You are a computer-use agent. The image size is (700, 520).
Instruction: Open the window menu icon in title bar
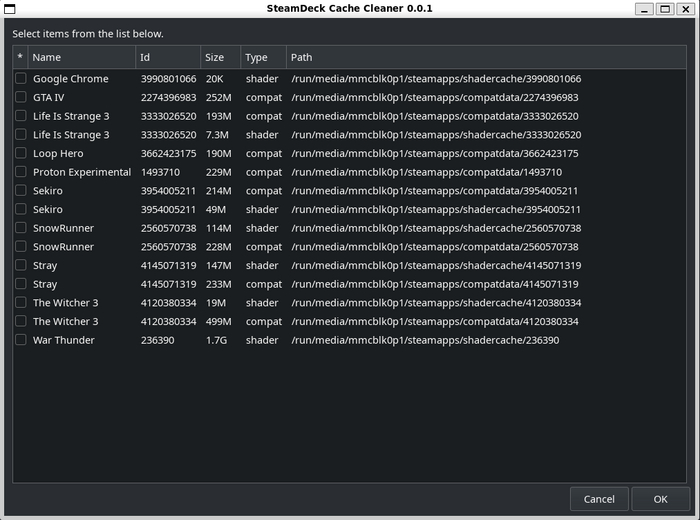click(9, 8)
